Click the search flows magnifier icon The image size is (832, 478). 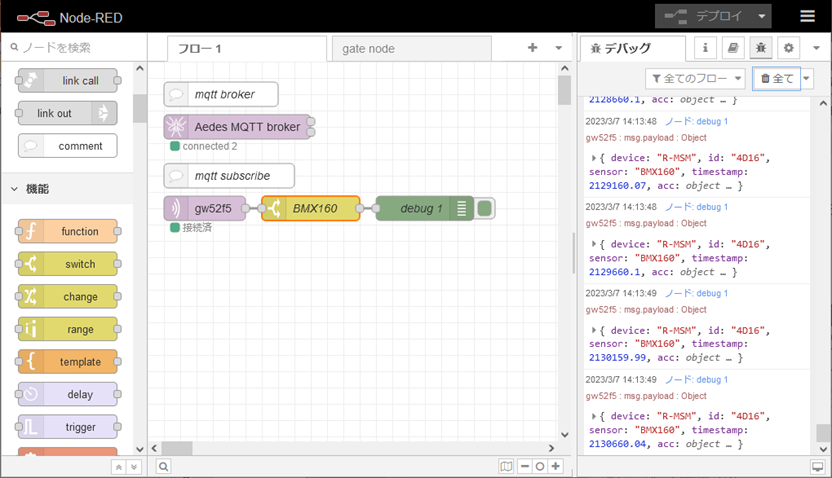[x=163, y=466]
